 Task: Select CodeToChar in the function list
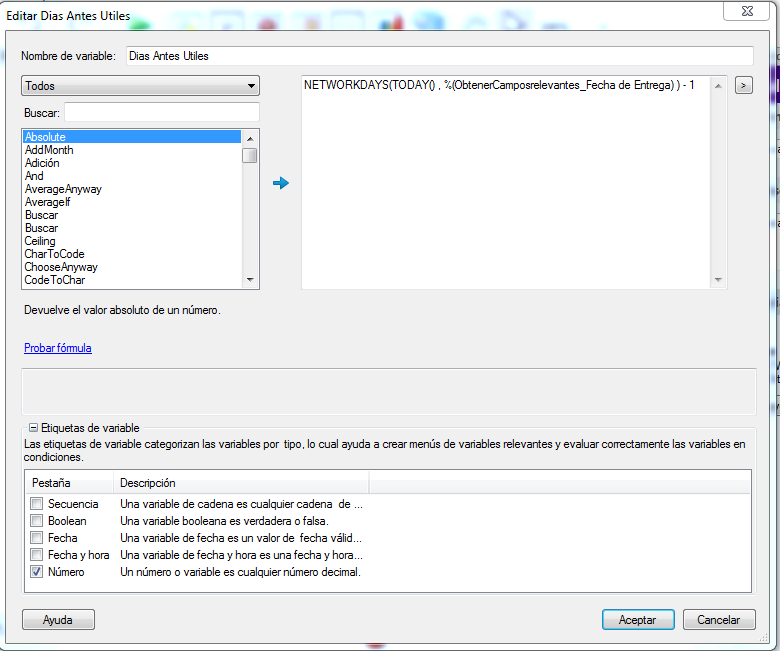132,280
